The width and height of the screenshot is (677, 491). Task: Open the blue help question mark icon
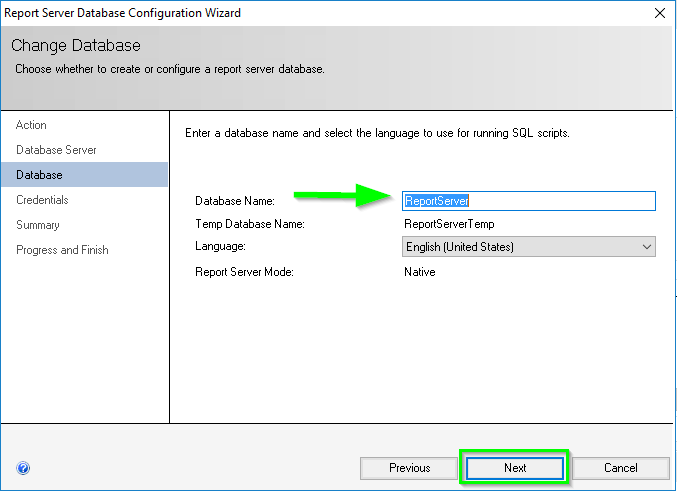click(x=23, y=468)
